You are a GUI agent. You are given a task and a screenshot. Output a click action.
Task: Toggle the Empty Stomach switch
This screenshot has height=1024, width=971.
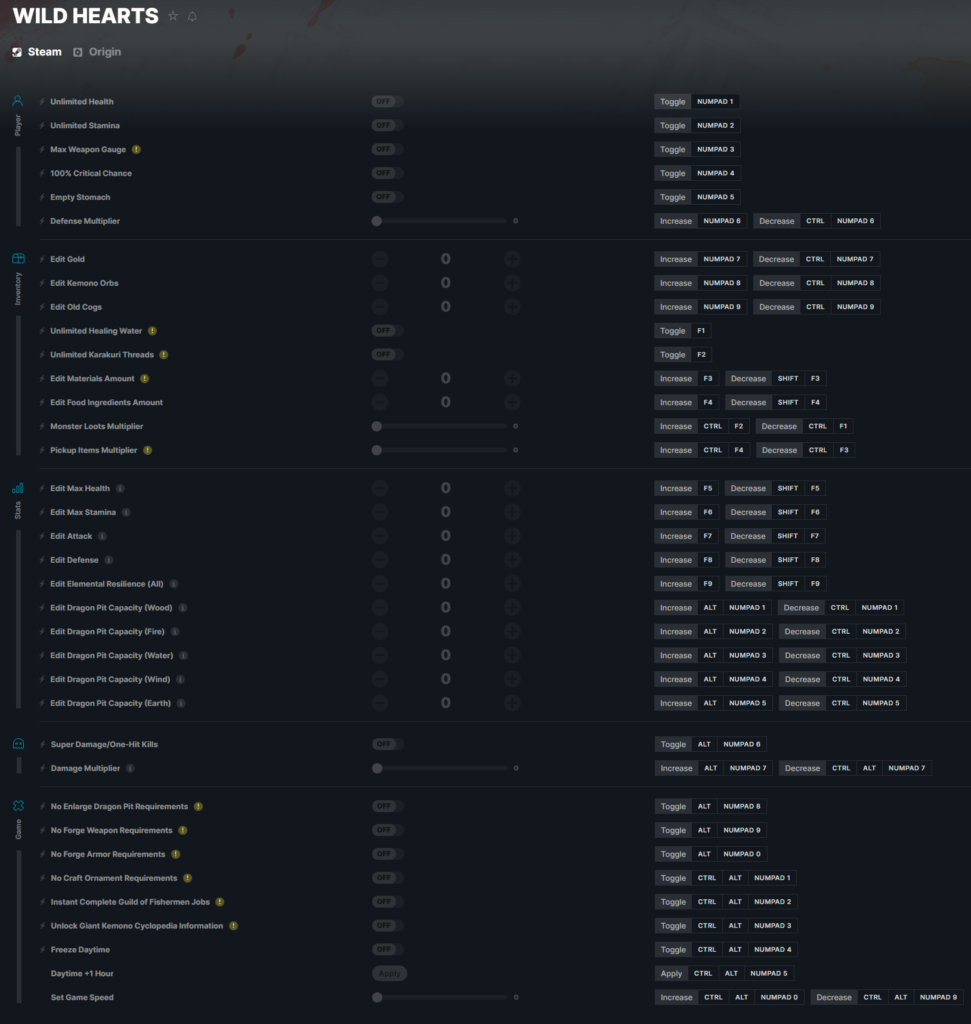tap(387, 197)
